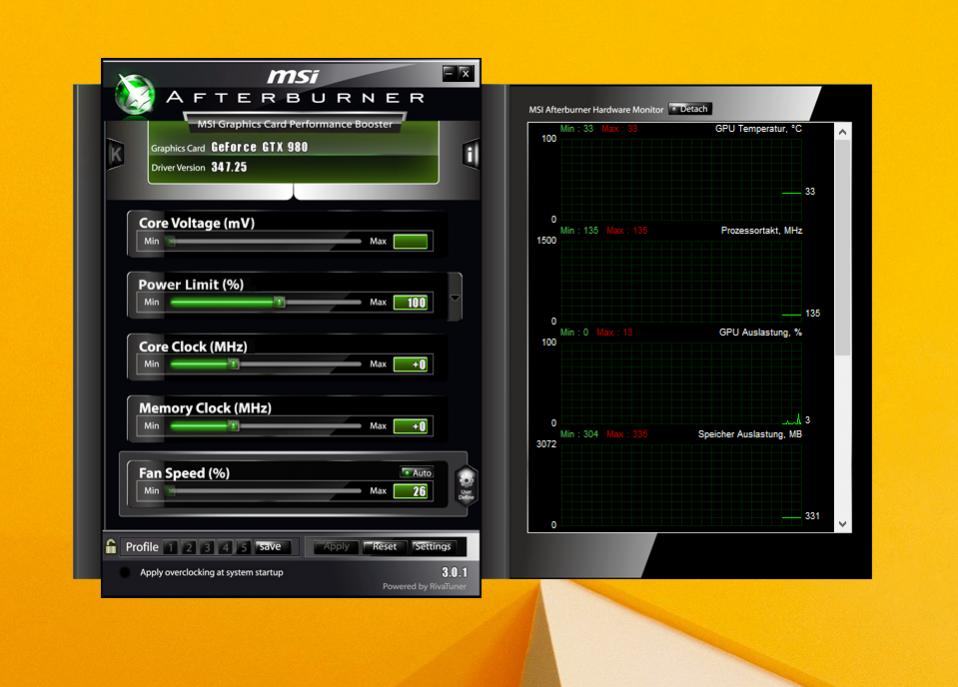Click the Fan Speed slider track

pyautogui.click(x=265, y=491)
